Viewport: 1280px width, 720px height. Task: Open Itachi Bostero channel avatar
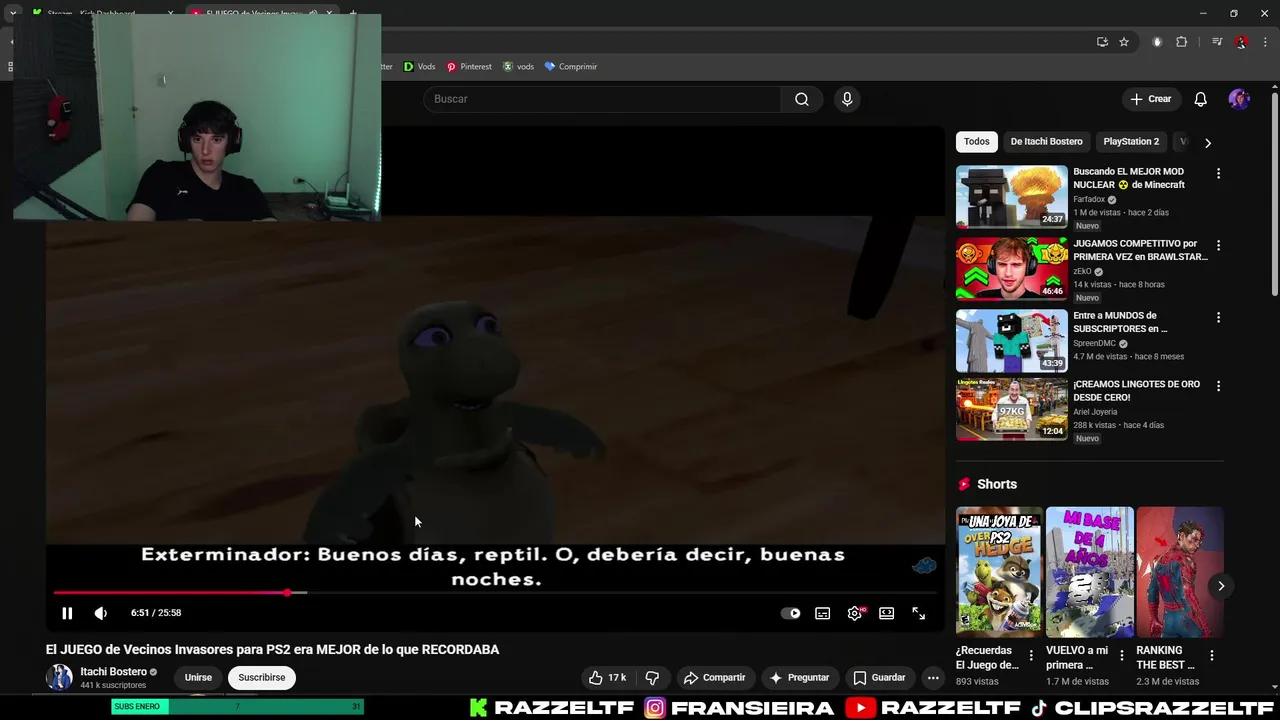[60, 677]
